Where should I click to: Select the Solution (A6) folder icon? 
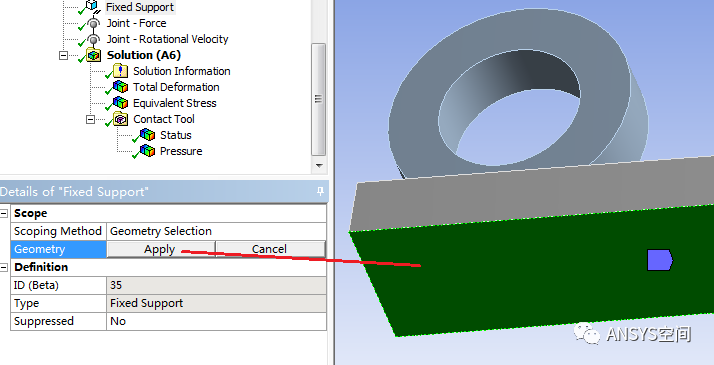click(94, 56)
